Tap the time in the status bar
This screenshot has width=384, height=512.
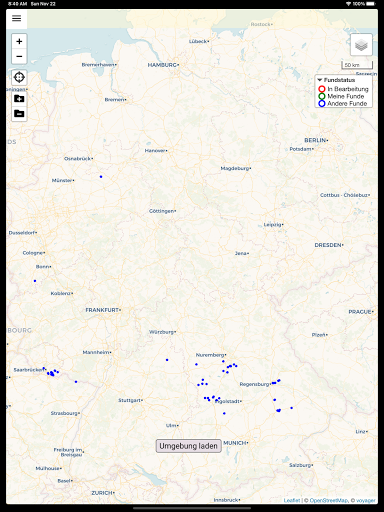pos(18,4)
